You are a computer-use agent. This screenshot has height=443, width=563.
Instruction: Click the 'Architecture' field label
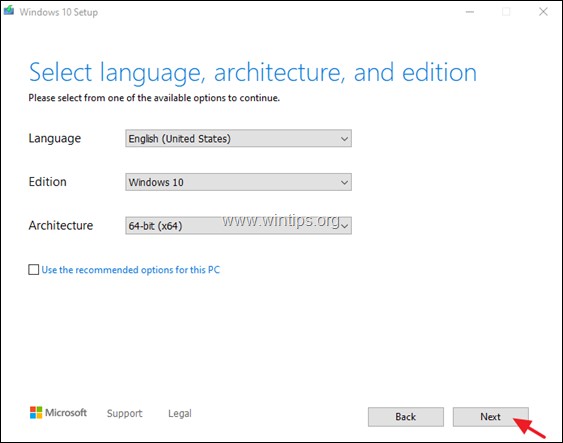pyautogui.click(x=61, y=225)
